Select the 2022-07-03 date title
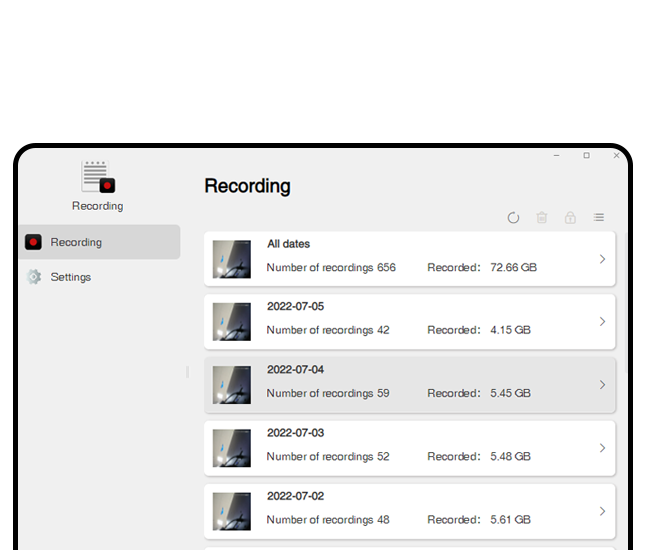The height and width of the screenshot is (550, 648). point(295,433)
